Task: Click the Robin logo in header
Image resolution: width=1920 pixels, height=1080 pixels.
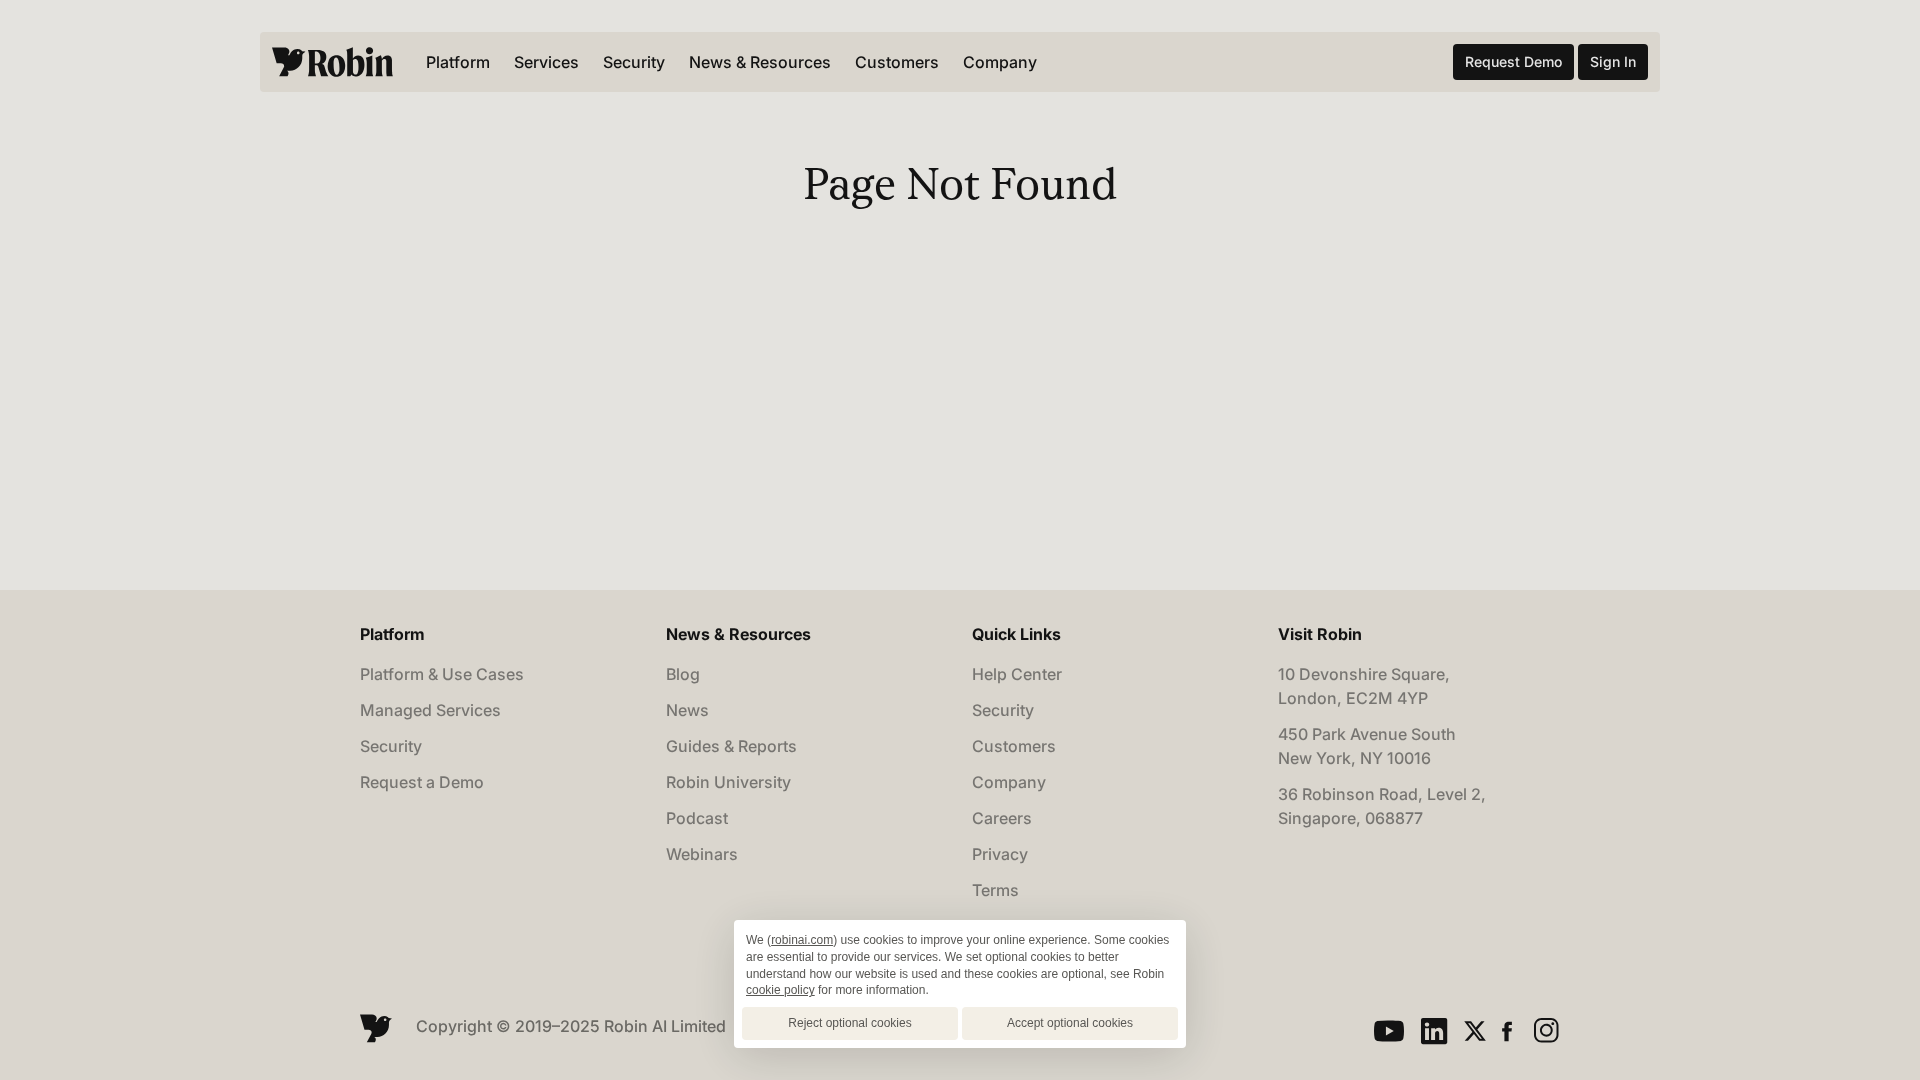Action: (332, 62)
